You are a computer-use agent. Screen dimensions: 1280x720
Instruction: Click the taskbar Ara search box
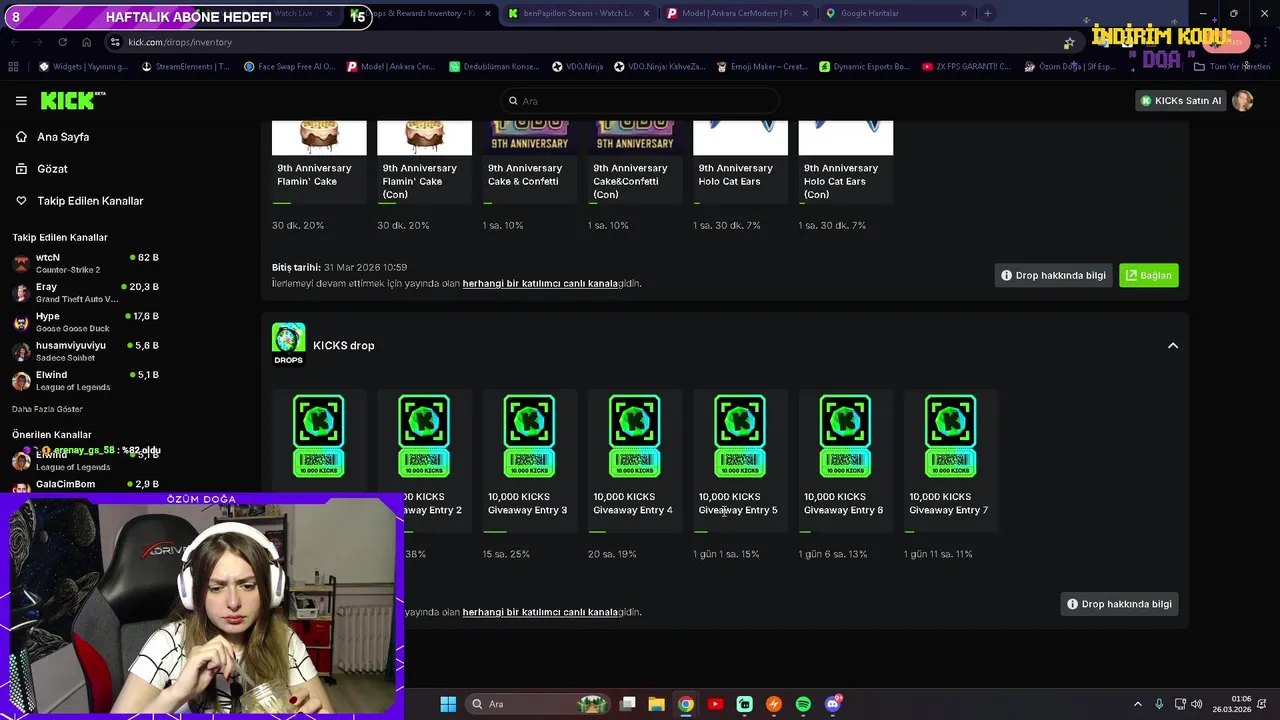pos(538,704)
